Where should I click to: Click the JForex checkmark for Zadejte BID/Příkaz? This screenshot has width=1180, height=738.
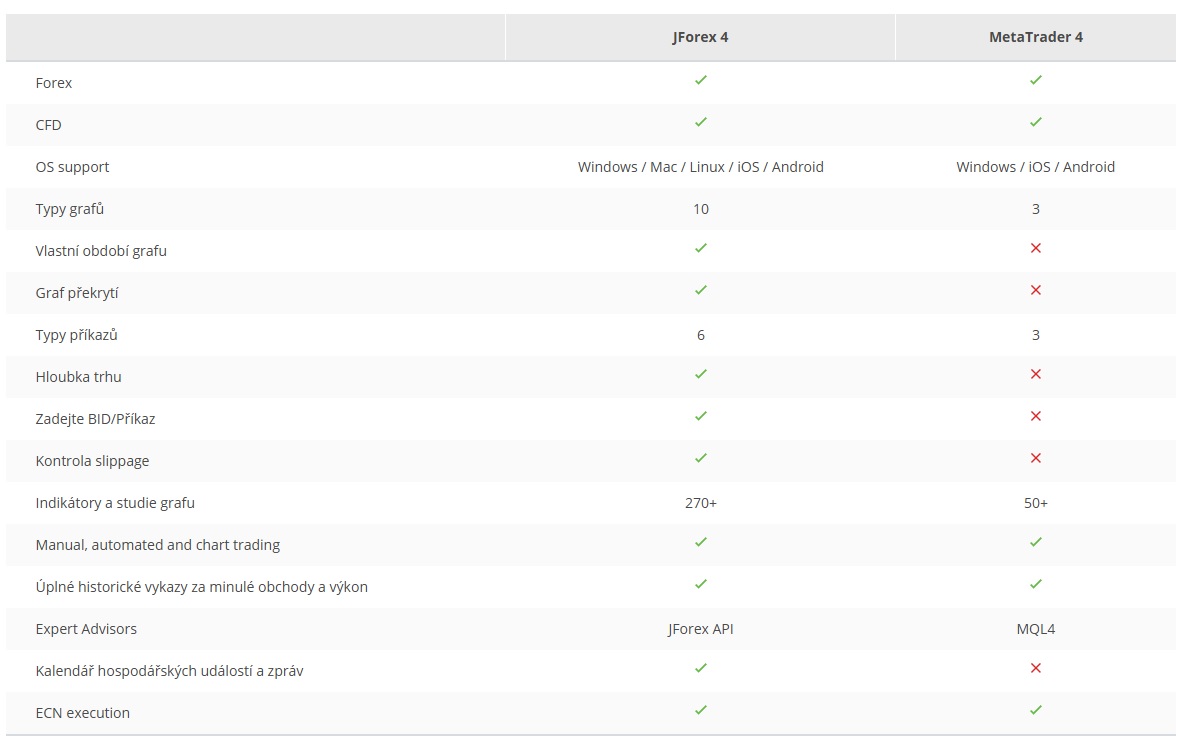click(701, 416)
